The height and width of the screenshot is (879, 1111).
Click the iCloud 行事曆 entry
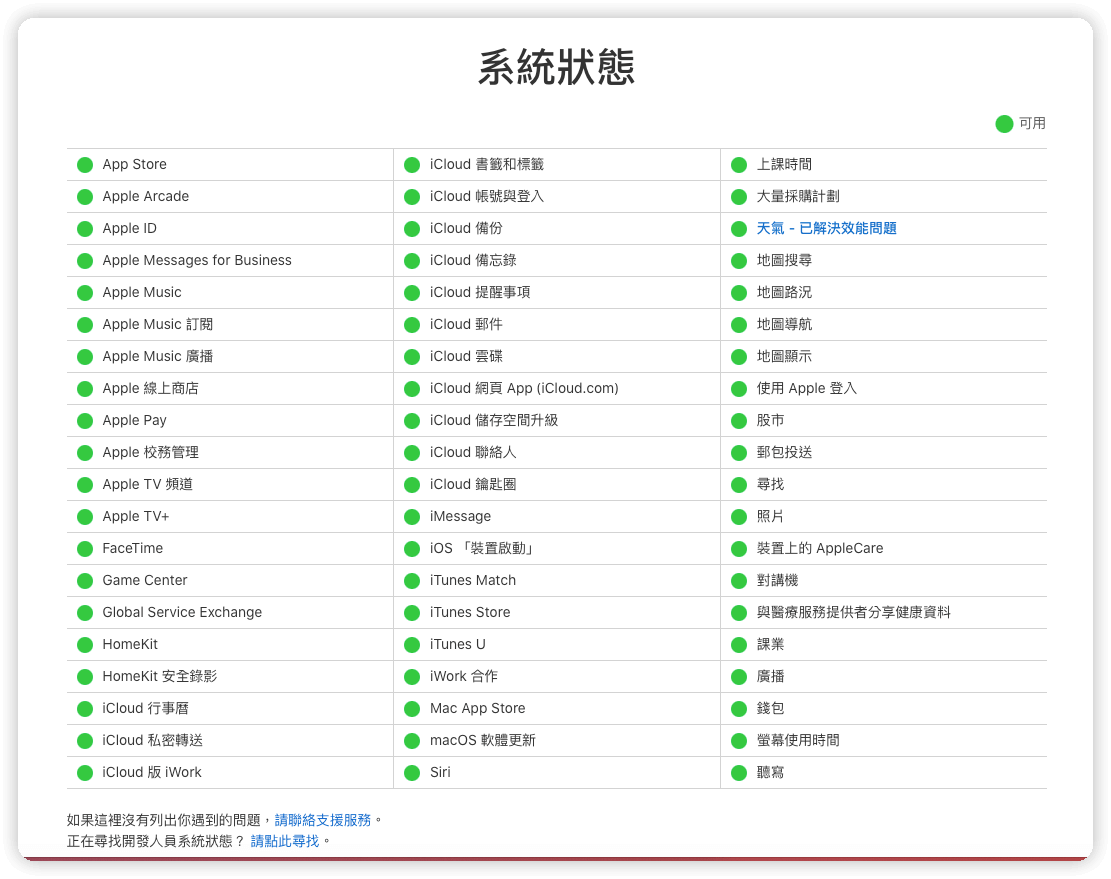(x=145, y=708)
